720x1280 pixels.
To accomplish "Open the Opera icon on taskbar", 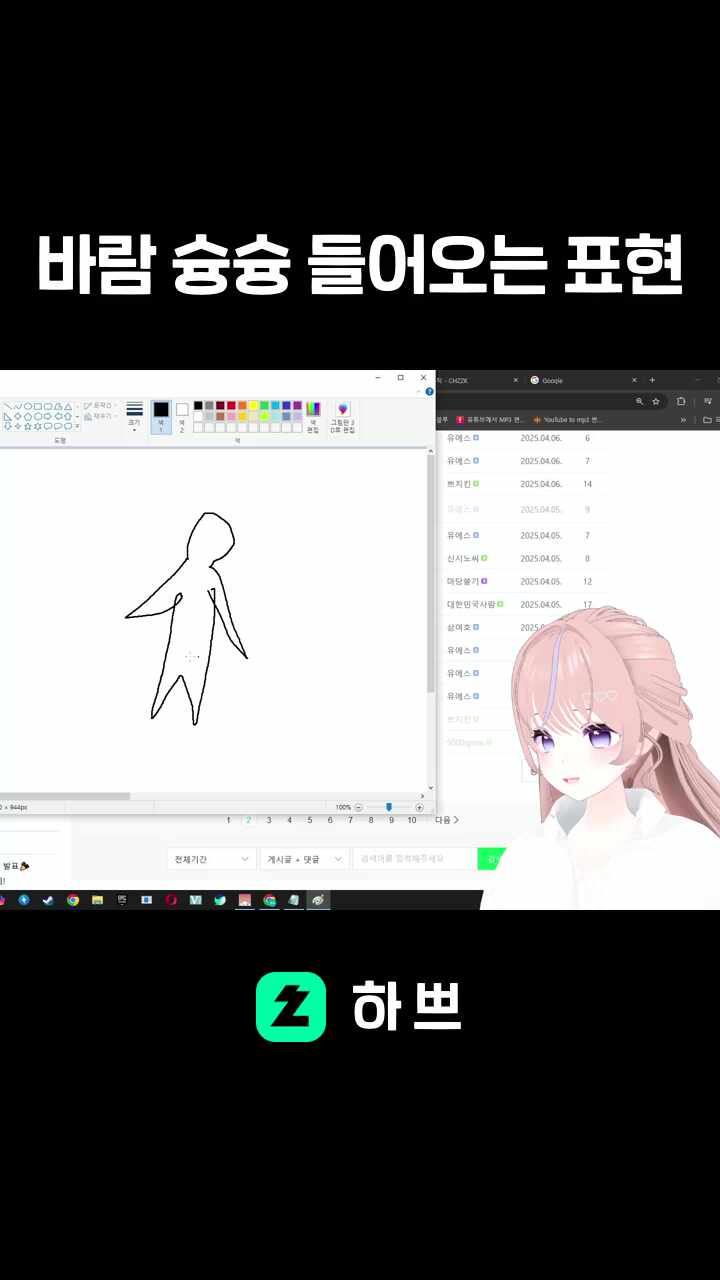I will click(x=171, y=900).
